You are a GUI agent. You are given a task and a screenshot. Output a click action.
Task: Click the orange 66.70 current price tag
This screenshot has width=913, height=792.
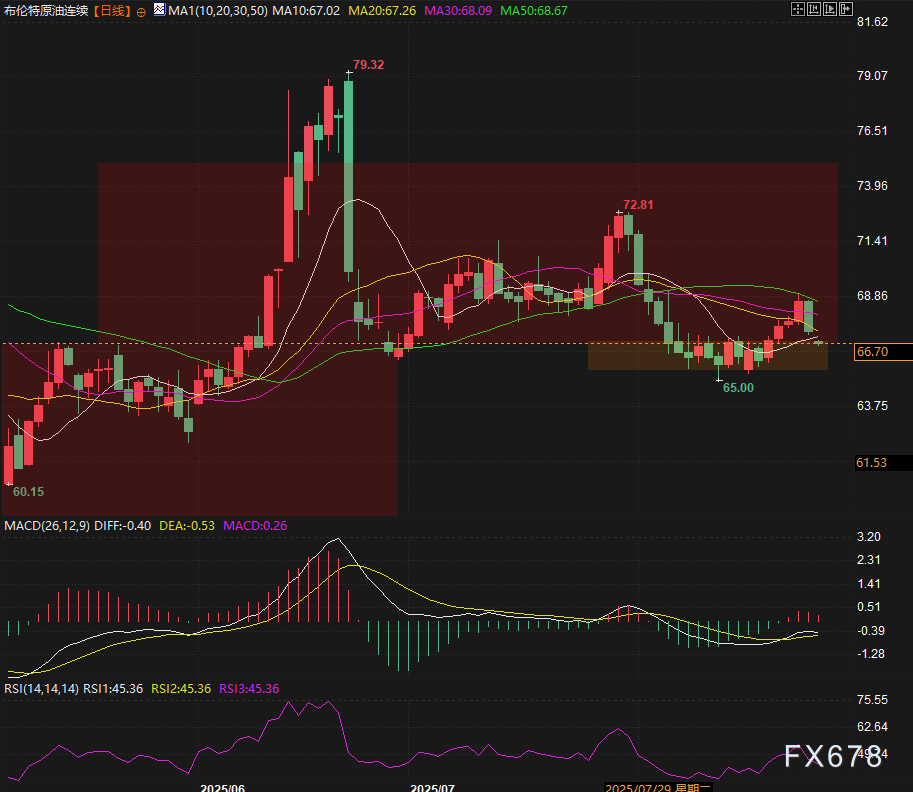click(x=872, y=352)
